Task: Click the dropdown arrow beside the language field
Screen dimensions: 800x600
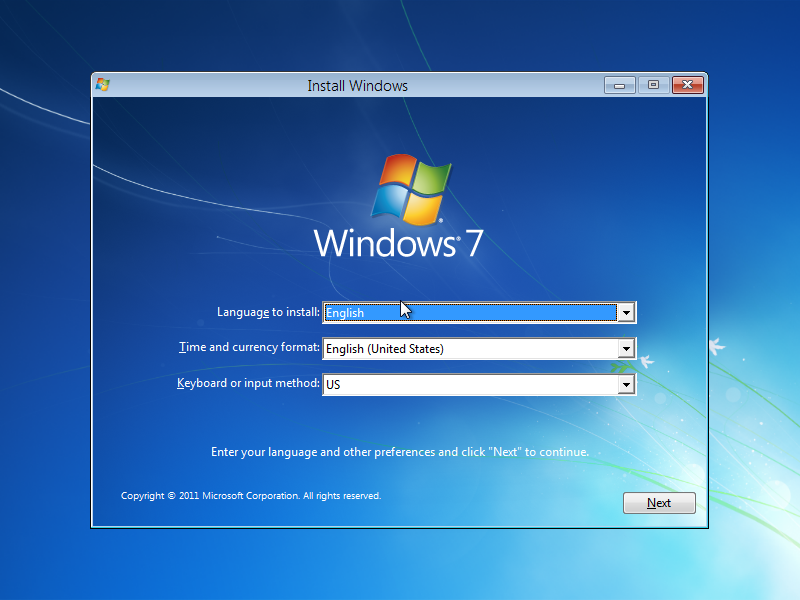Action: pyautogui.click(x=628, y=312)
